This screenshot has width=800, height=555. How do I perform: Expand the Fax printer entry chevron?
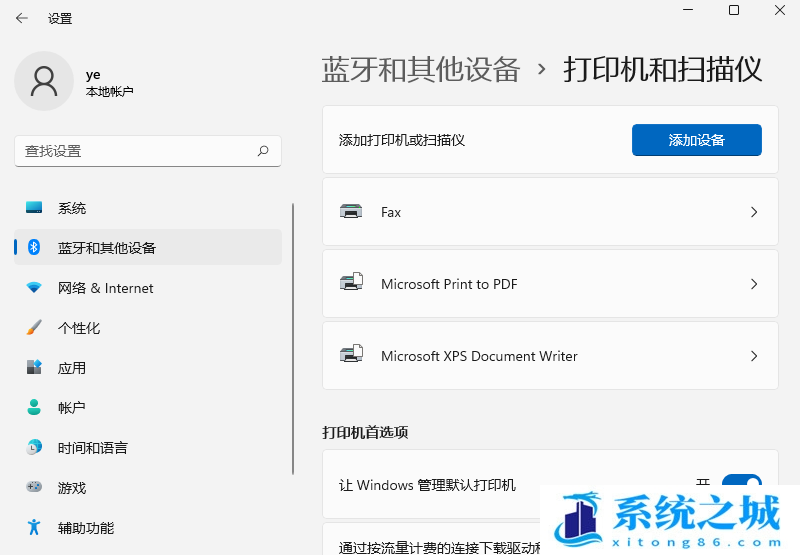[x=754, y=212]
